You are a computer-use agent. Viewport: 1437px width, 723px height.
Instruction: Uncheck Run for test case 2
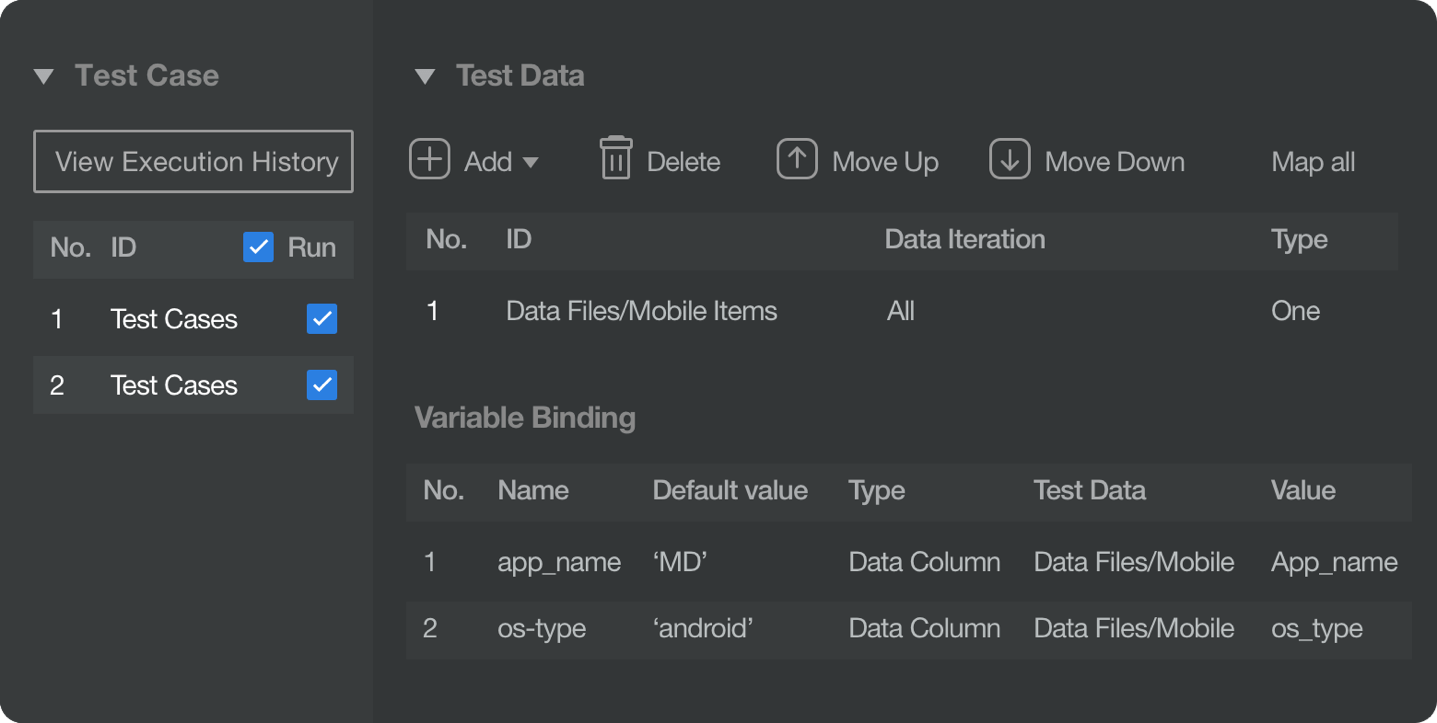(x=322, y=385)
